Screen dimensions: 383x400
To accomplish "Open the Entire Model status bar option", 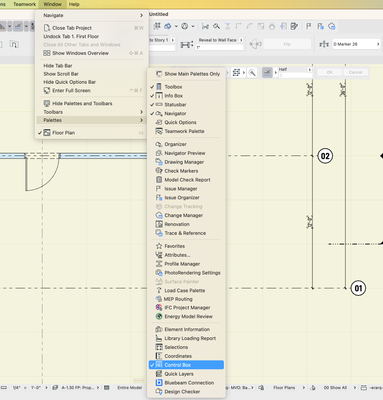I will (129, 388).
